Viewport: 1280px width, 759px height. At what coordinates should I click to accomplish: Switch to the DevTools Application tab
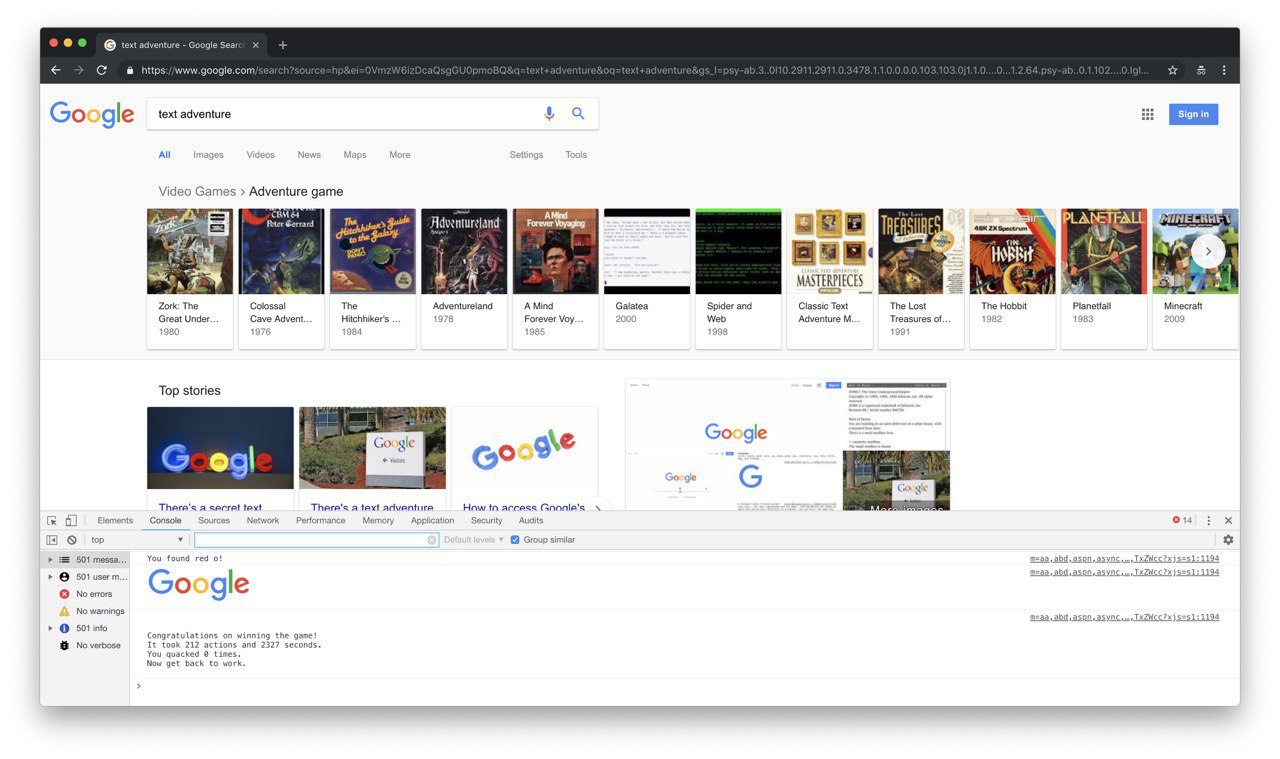432,520
